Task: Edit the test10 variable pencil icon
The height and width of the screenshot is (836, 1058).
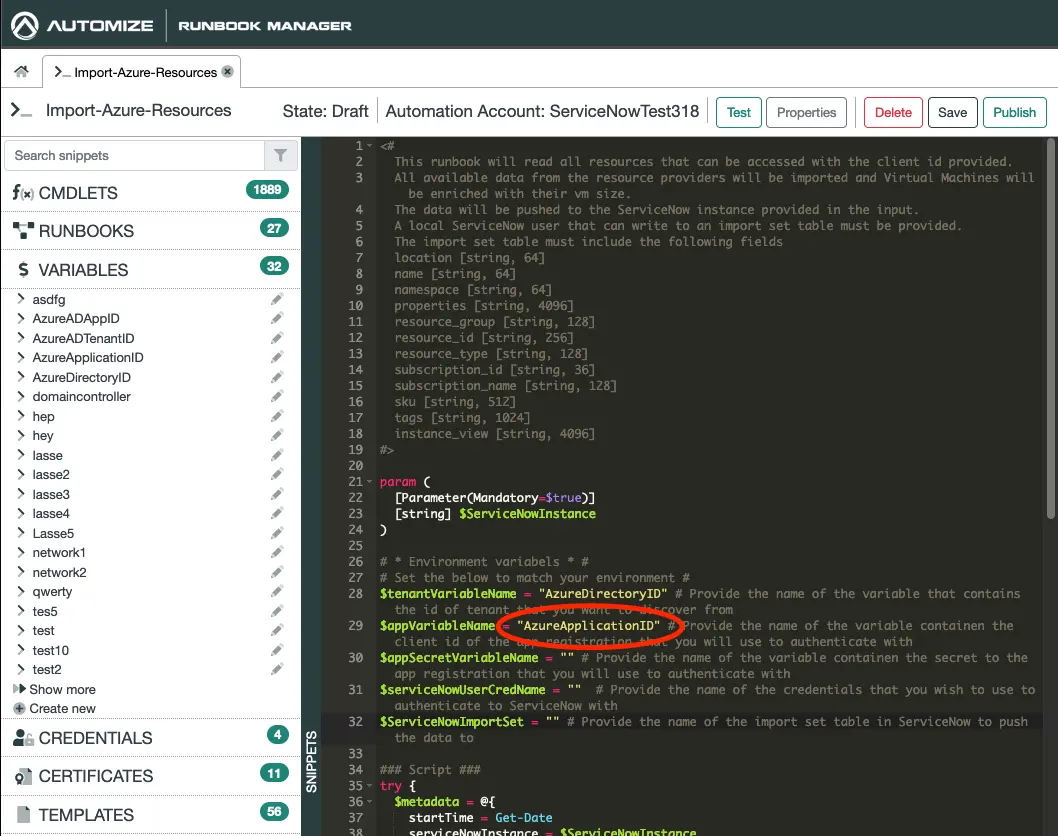Action: click(277, 650)
